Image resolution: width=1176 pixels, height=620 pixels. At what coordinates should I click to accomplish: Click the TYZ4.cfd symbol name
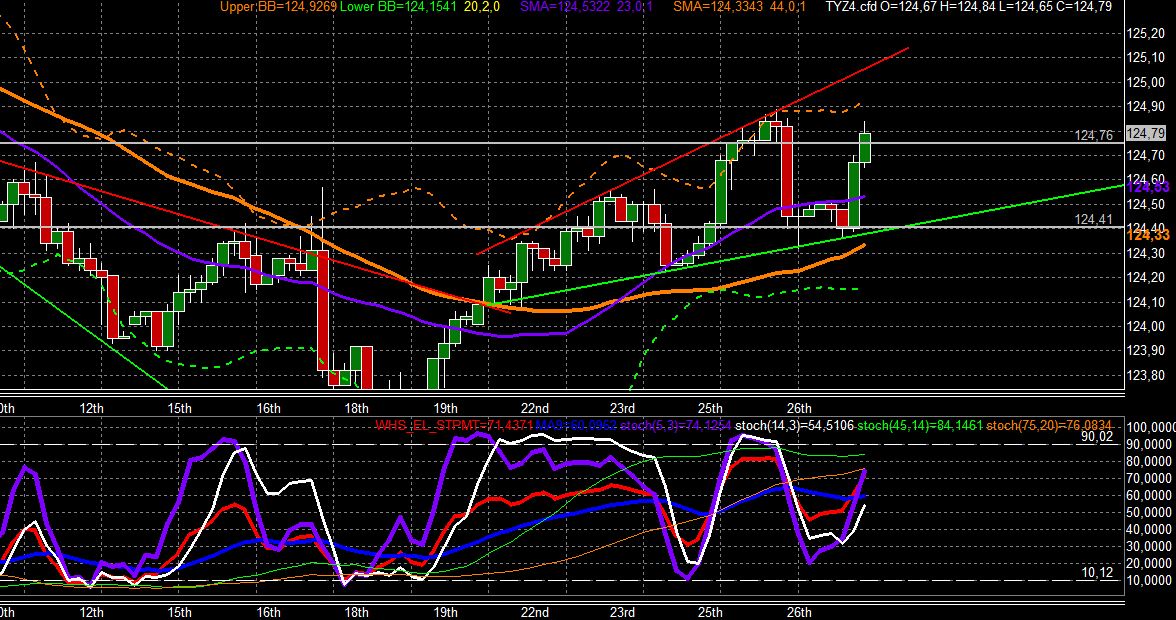click(853, 7)
